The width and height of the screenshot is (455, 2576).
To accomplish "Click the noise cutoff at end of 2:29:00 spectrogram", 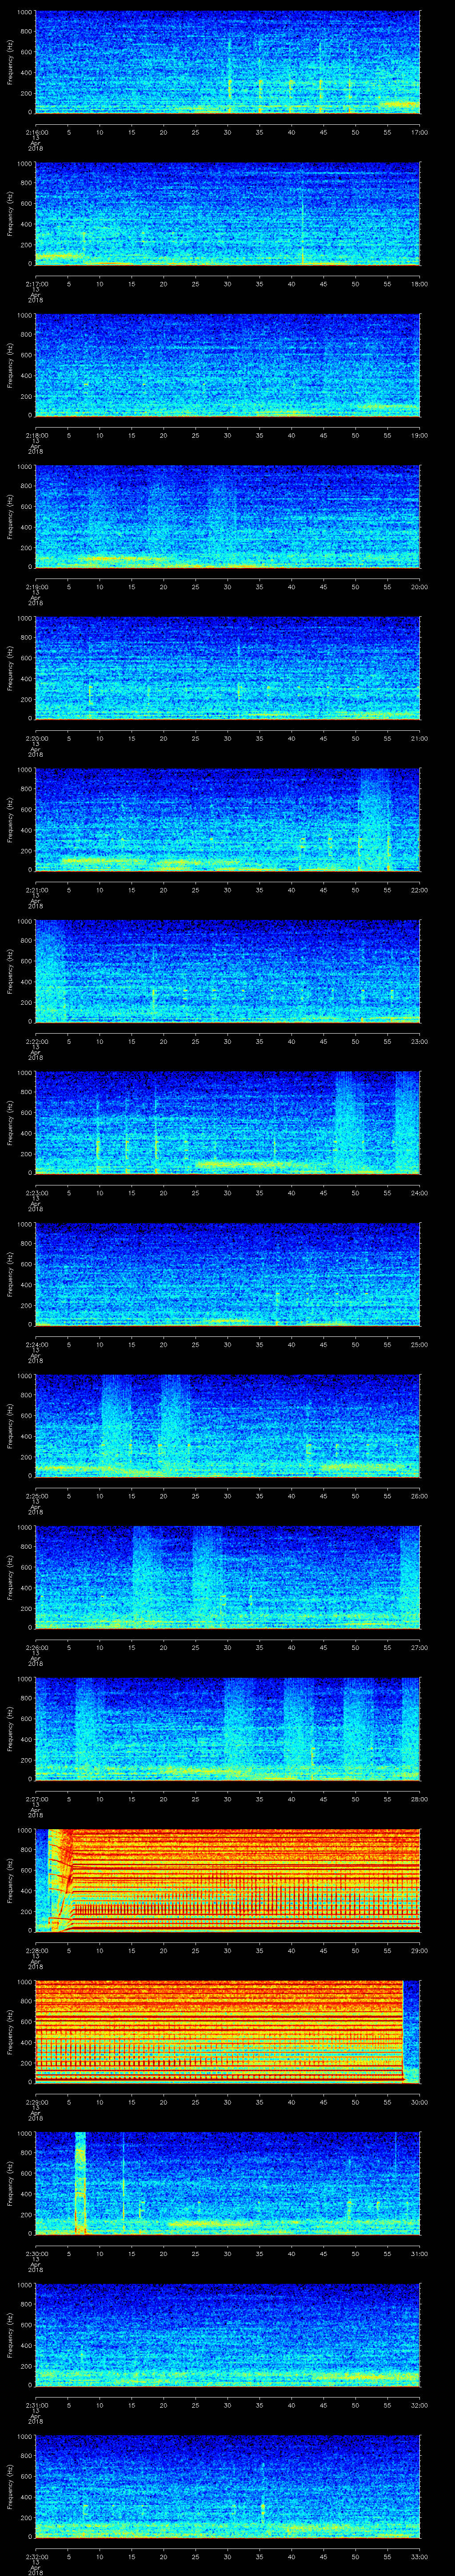I will coord(403,2031).
